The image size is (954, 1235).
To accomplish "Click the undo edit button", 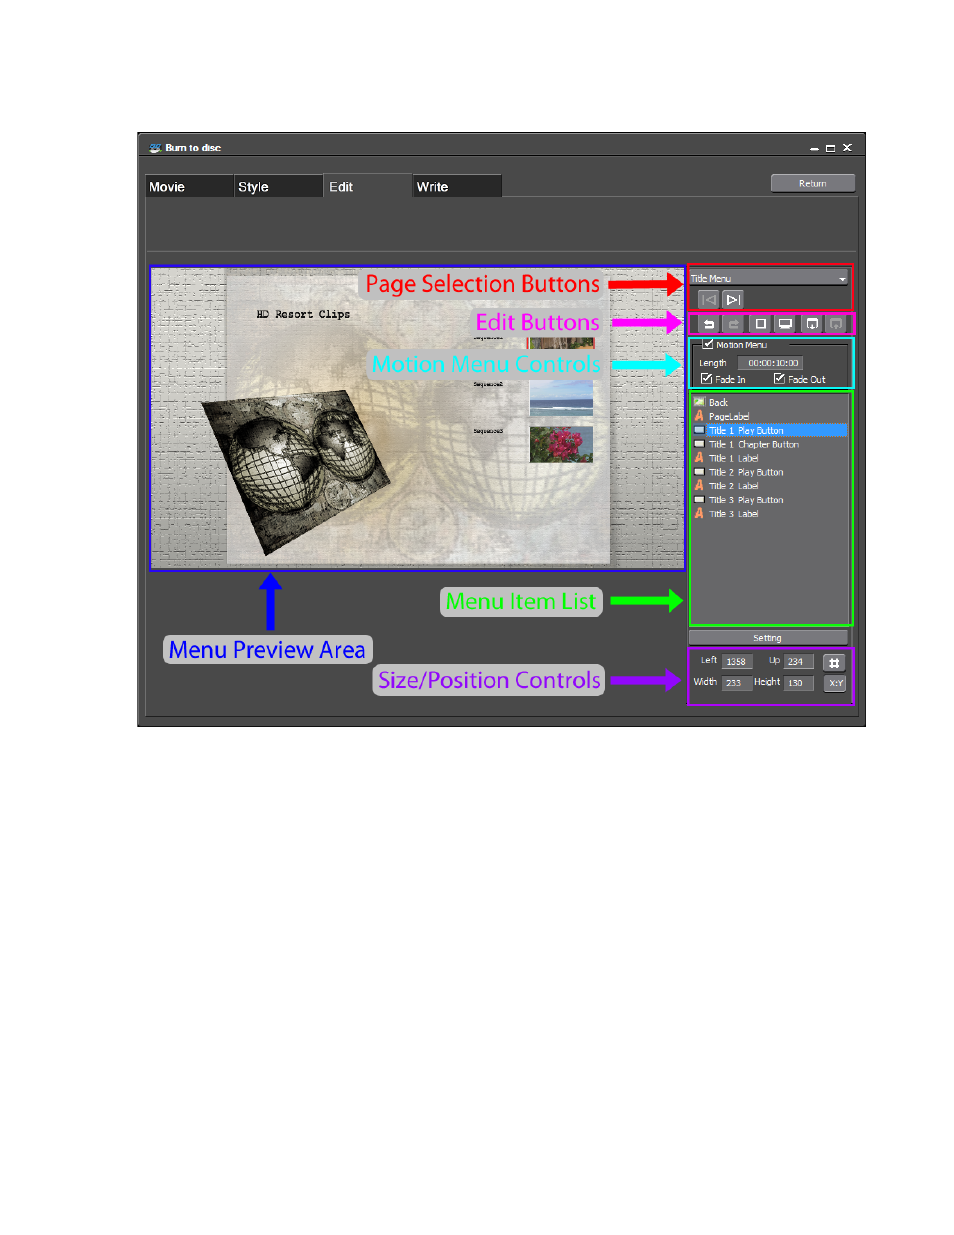I will click(x=709, y=324).
